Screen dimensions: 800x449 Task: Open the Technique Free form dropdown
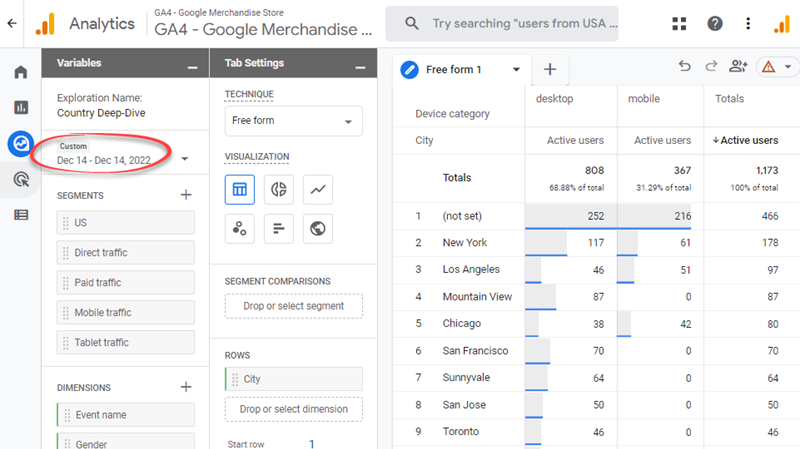pyautogui.click(x=293, y=121)
